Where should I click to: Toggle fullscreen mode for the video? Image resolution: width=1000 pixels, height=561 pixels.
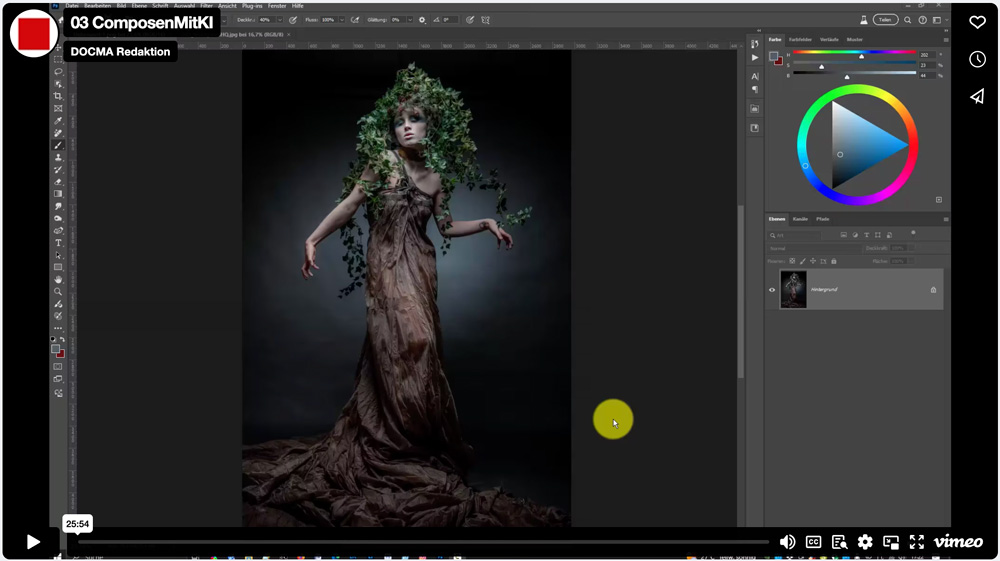[917, 542]
